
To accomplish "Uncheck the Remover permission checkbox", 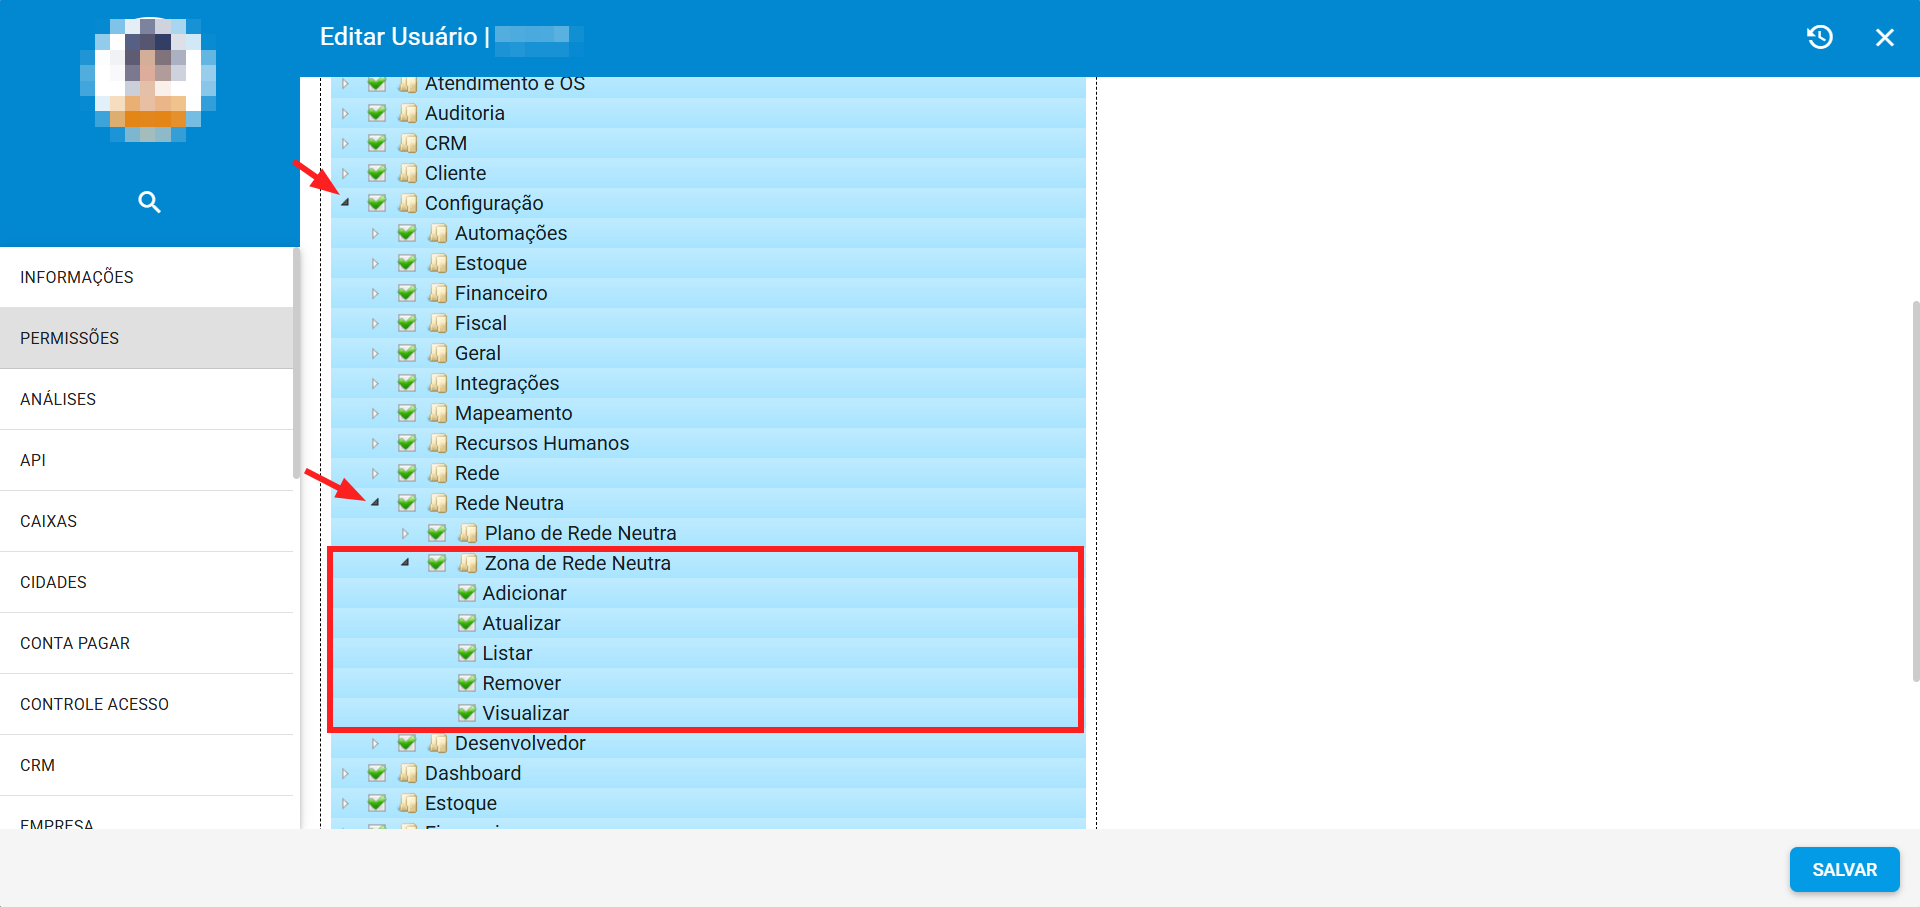I will click(x=467, y=683).
